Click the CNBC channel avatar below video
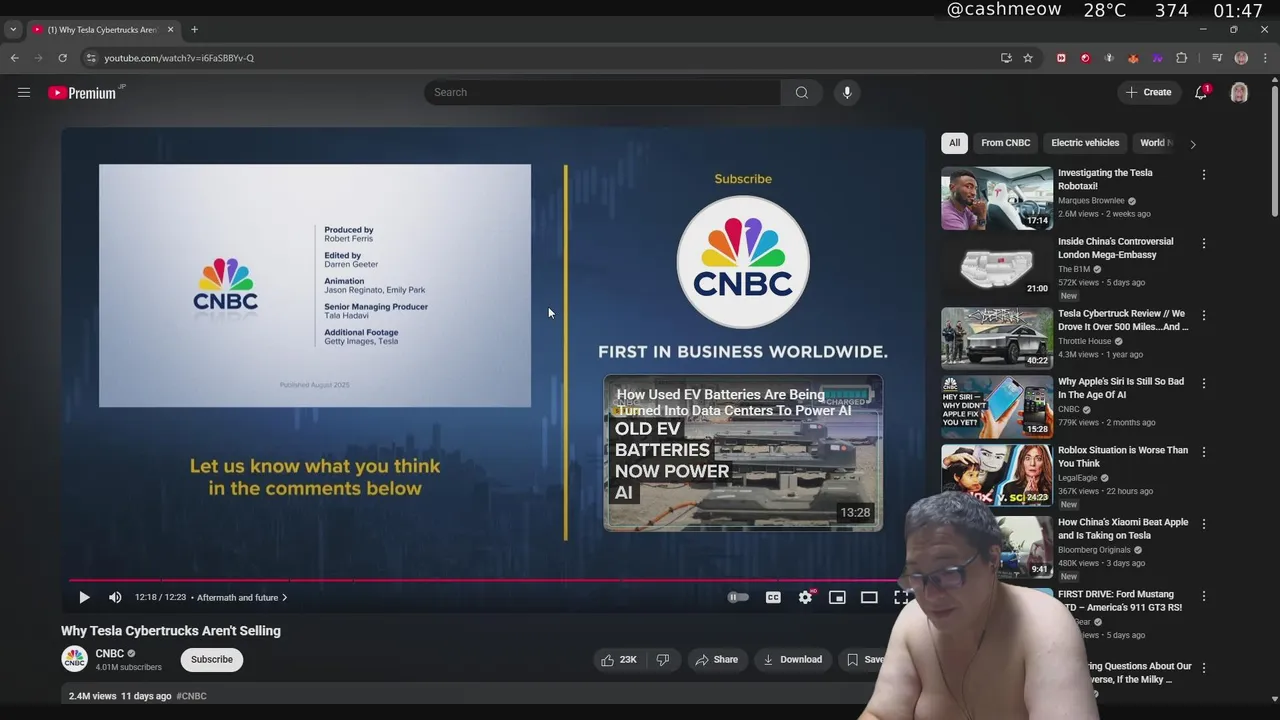This screenshot has height=720, width=1280. [x=74, y=659]
